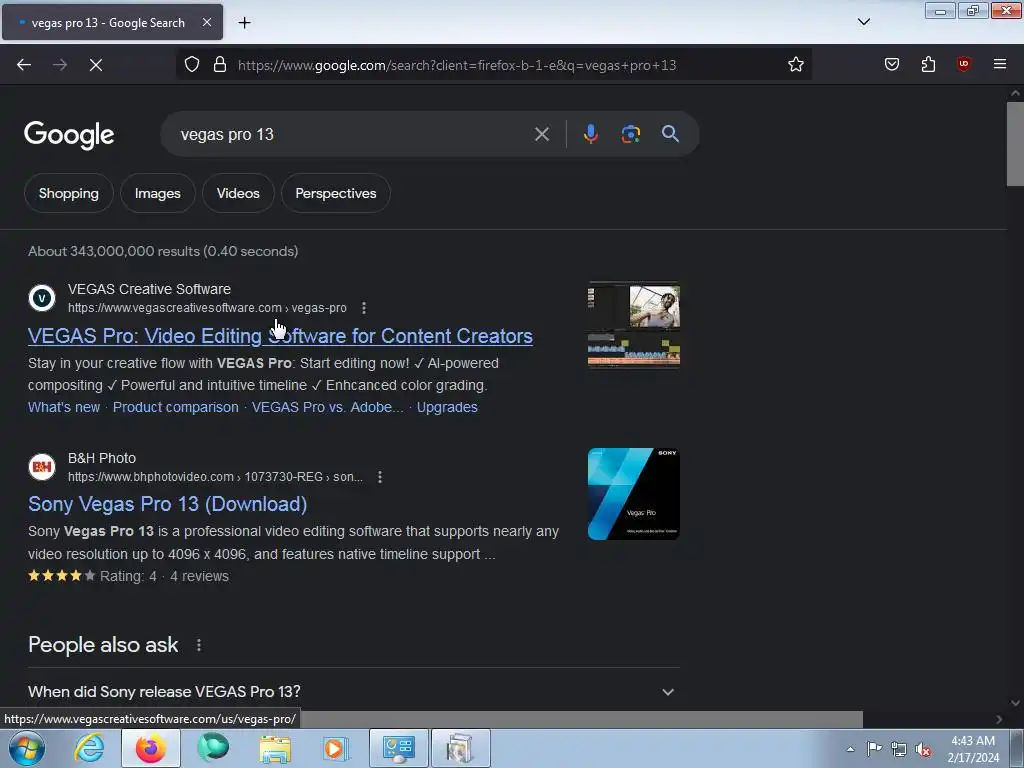Viewport: 1024px width, 768px height.
Task: Open the B&H Photo favicon
Action: pos(42,467)
